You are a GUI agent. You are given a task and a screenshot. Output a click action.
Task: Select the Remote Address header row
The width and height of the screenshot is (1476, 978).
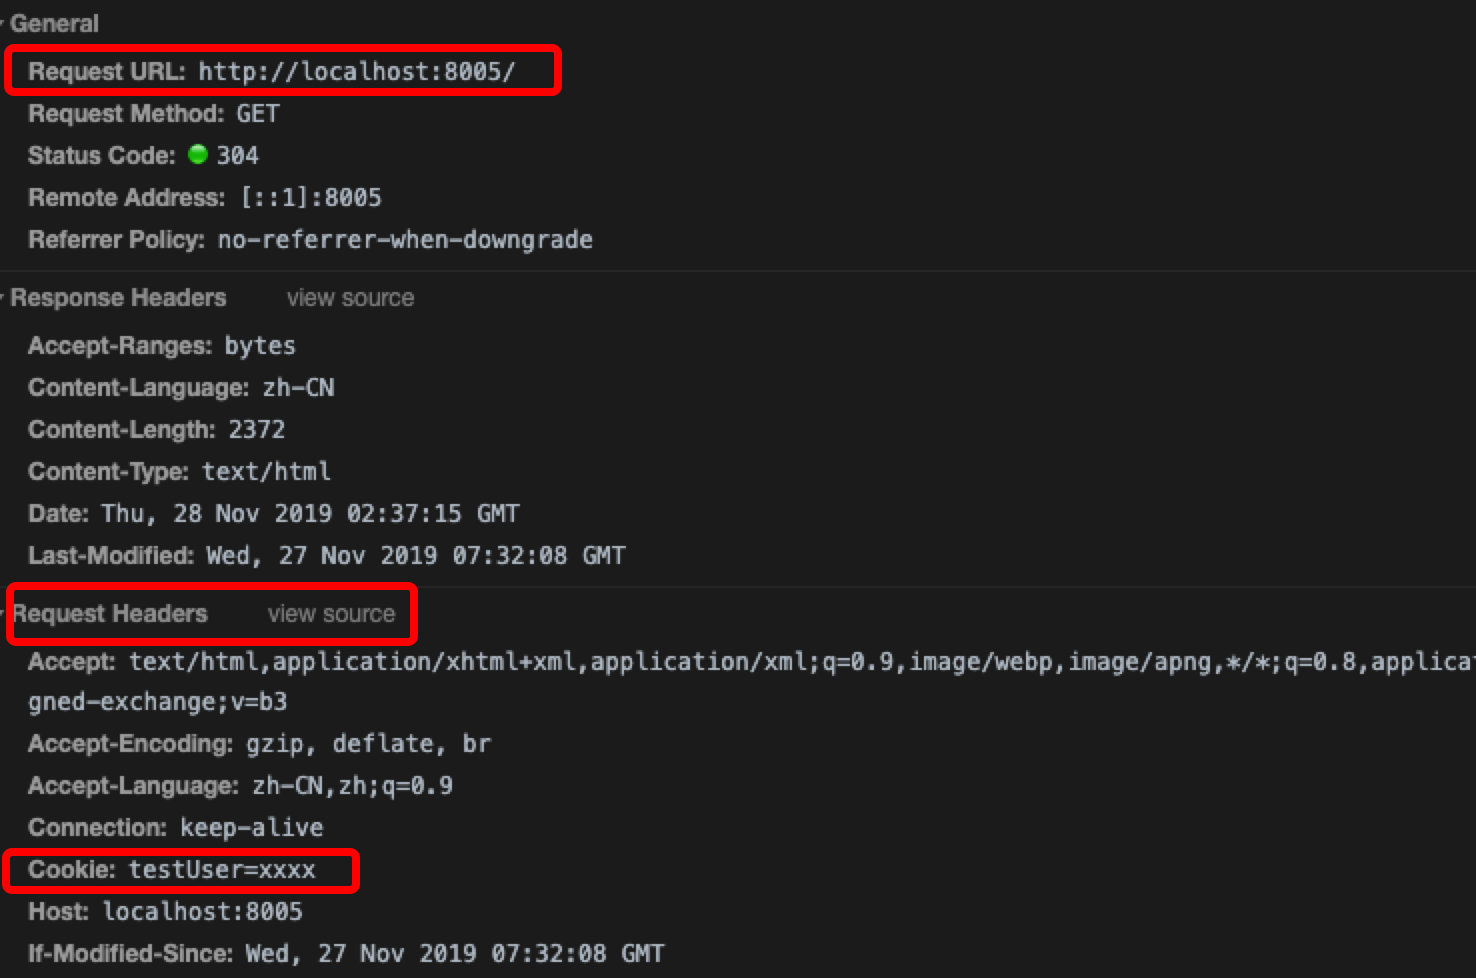205,198
